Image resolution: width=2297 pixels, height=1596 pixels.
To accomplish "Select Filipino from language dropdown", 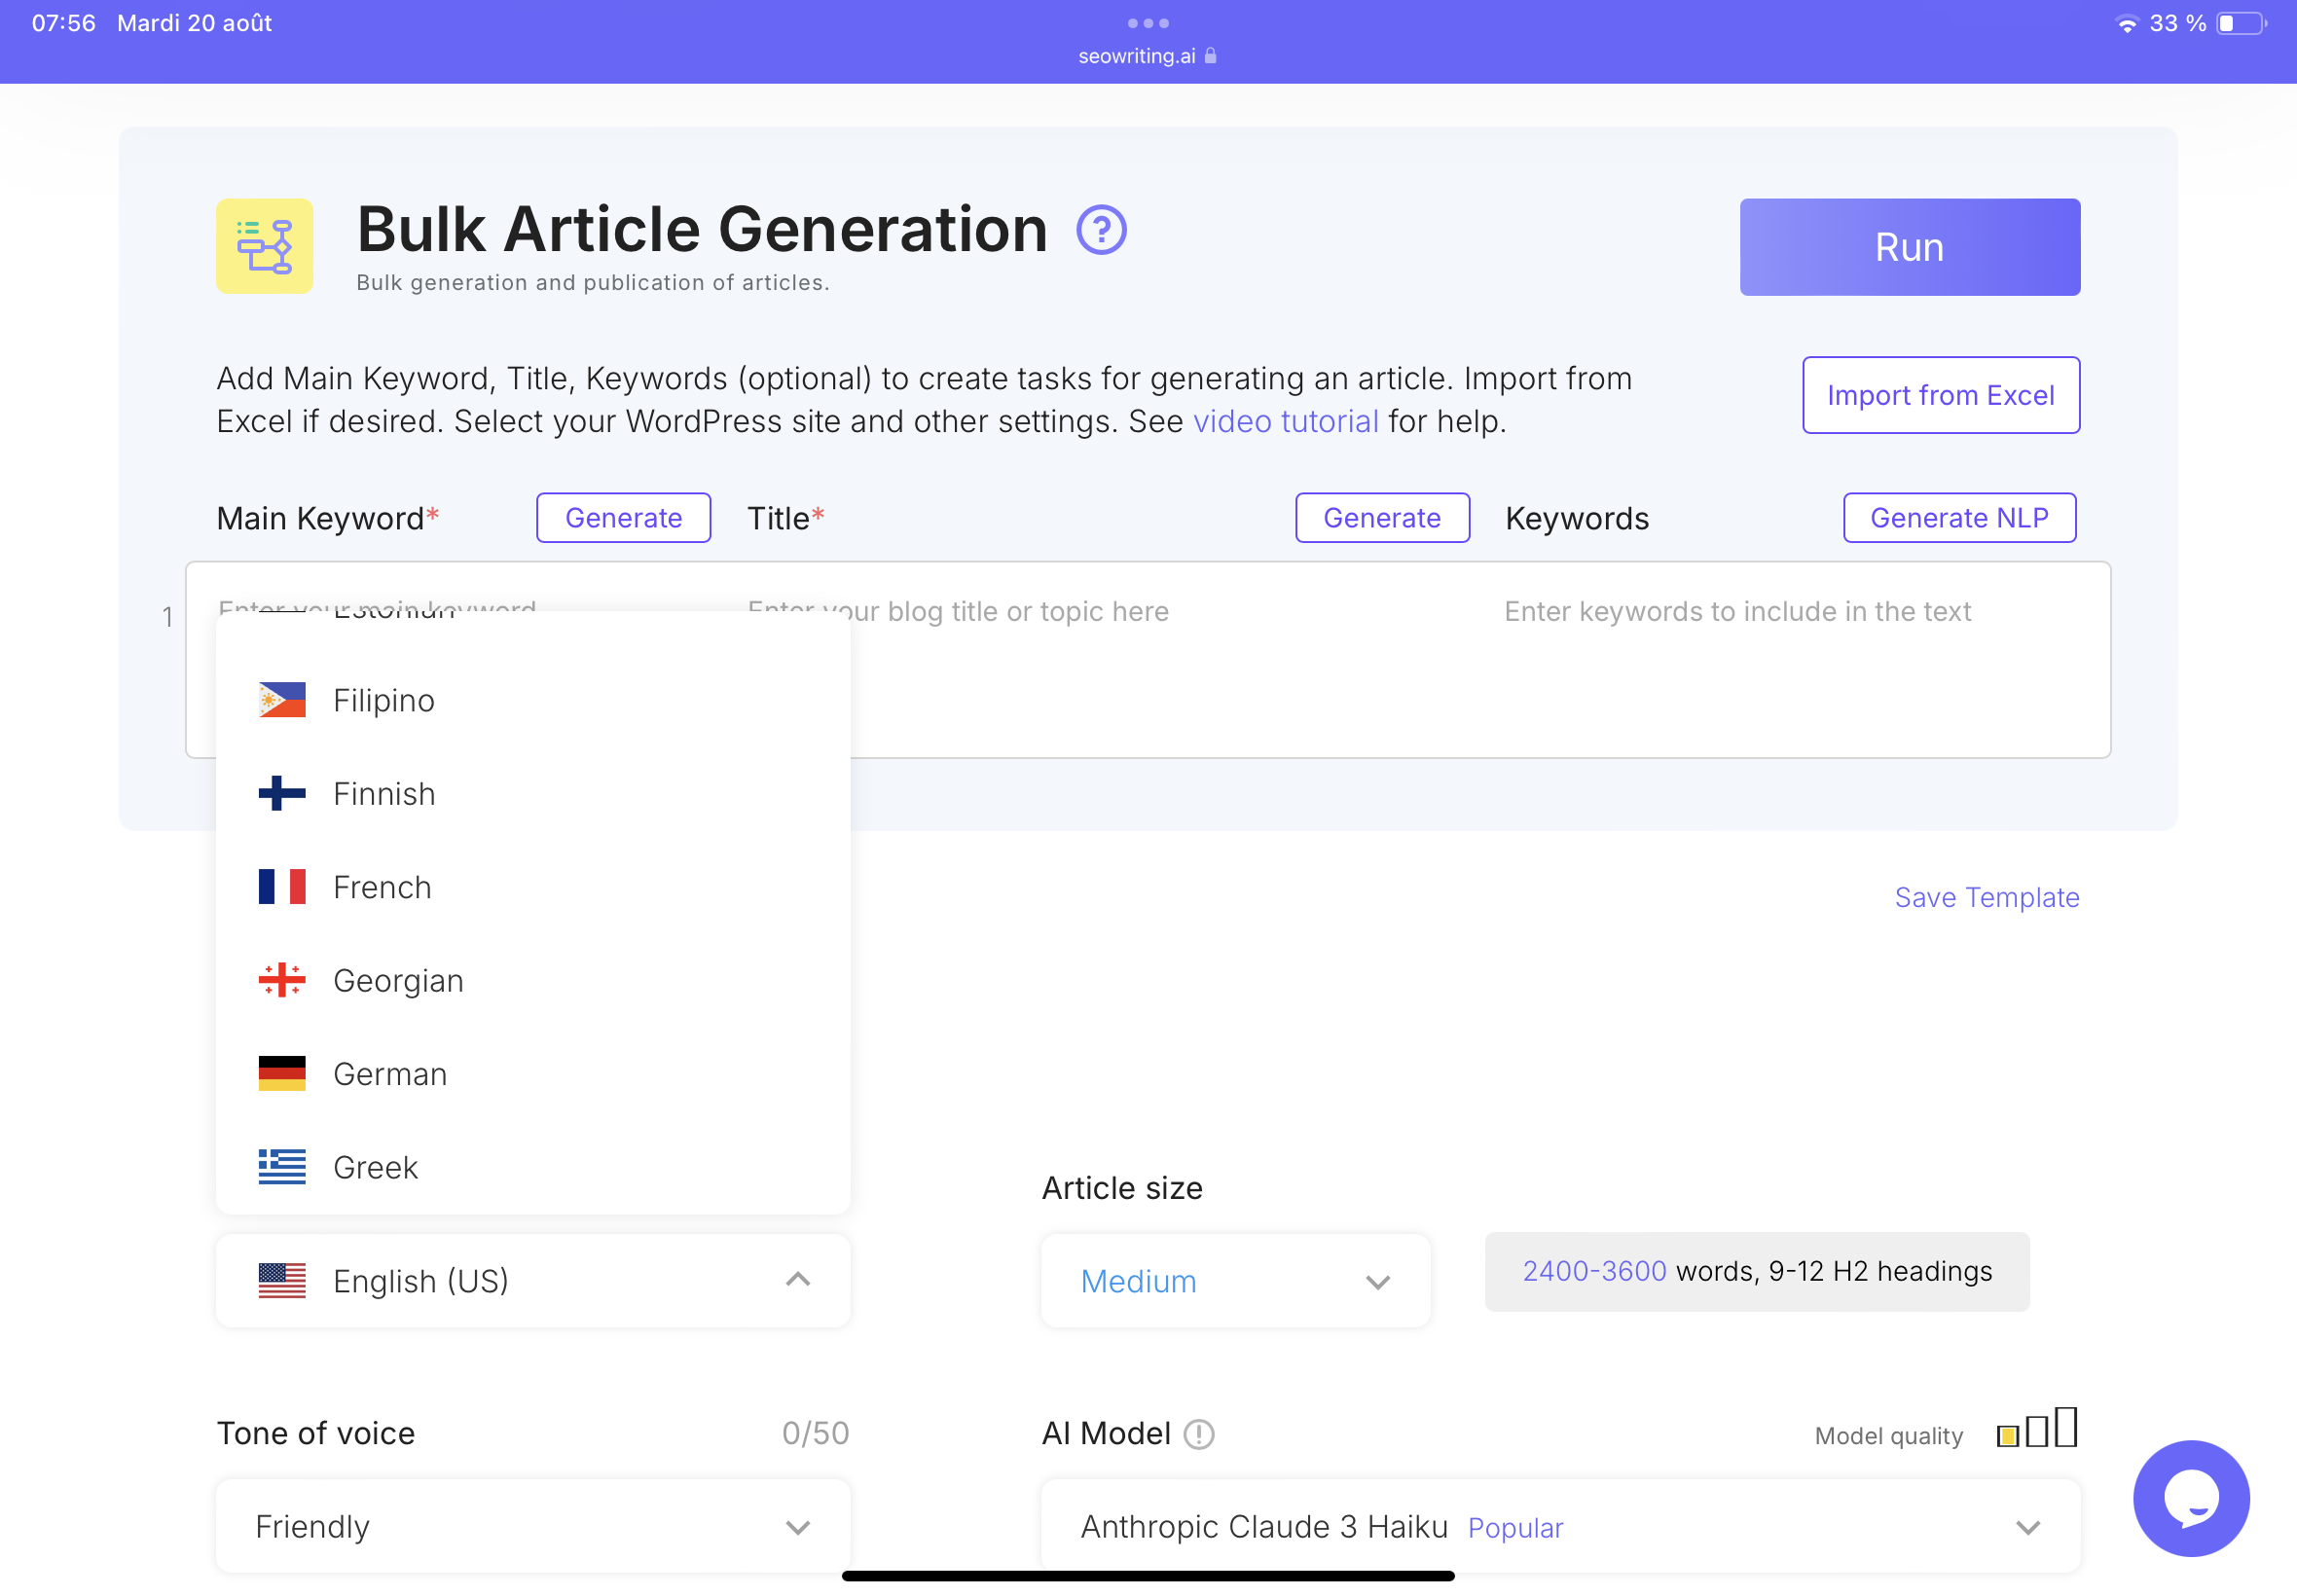I will (384, 700).
